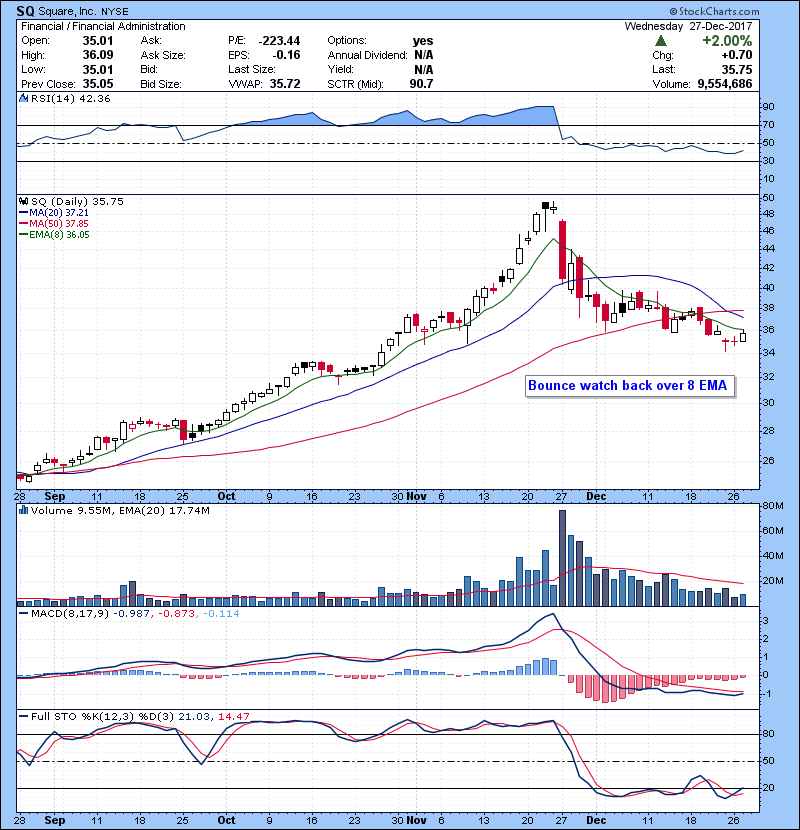Viewport: 800px width, 830px height.
Task: Click the date Wednesday 27-Dec-2017
Action: 688,26
